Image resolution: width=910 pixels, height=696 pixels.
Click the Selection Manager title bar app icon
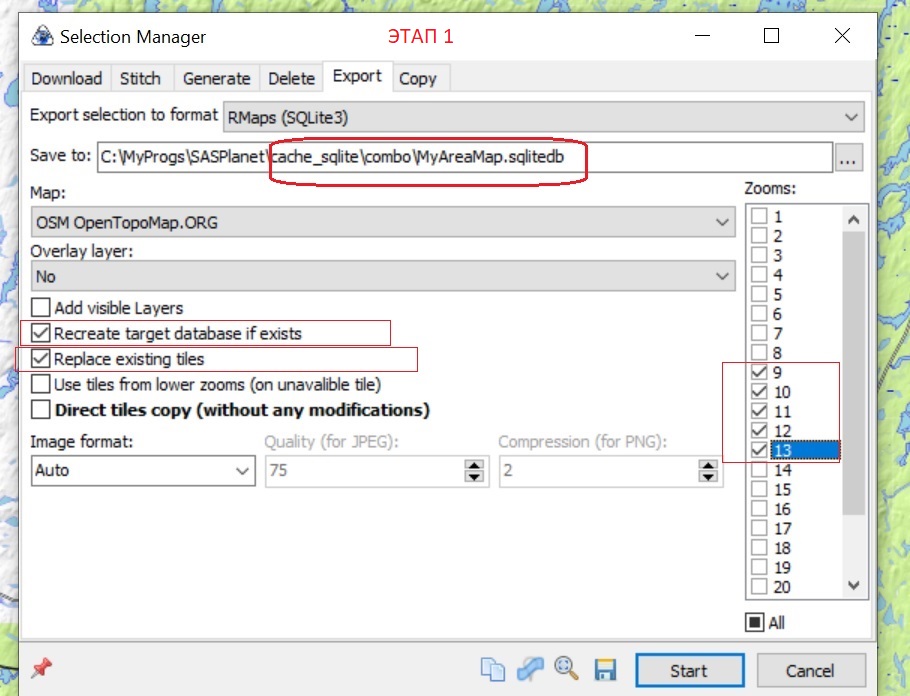42,37
